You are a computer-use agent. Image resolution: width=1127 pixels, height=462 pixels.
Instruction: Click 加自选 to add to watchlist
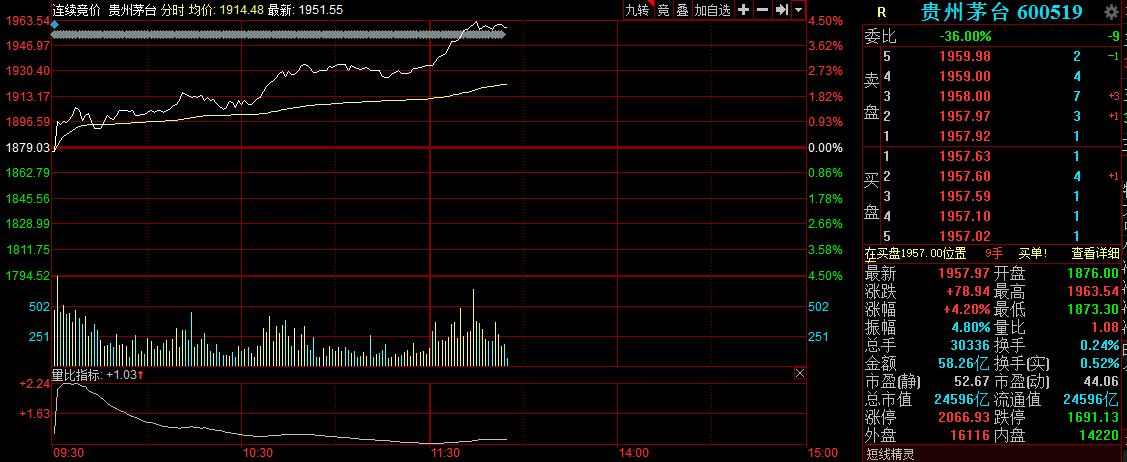pyautogui.click(x=712, y=10)
